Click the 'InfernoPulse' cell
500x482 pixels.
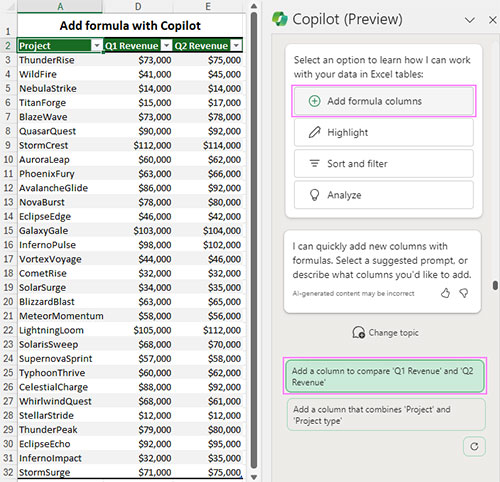(x=60, y=245)
